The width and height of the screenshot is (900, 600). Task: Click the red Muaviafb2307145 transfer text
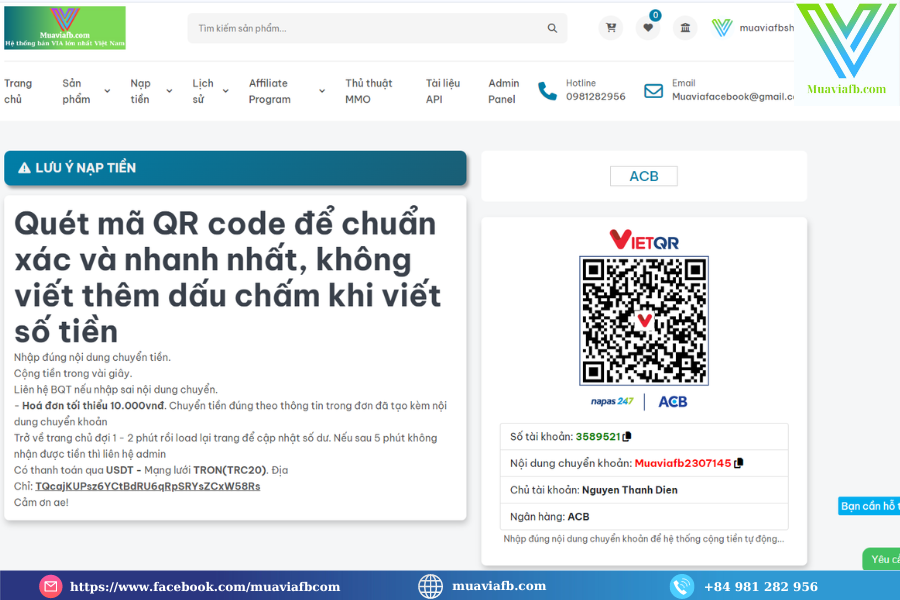[x=682, y=463]
